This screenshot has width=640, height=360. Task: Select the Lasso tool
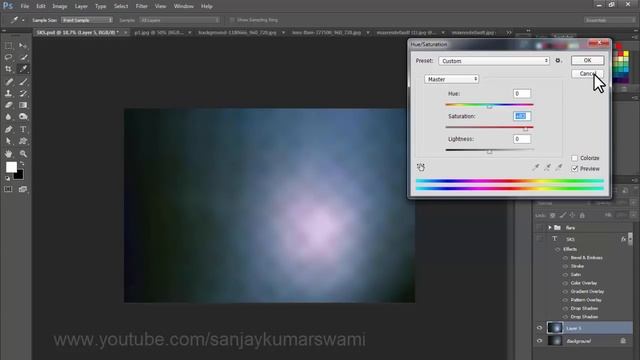pyautogui.click(x=8, y=57)
